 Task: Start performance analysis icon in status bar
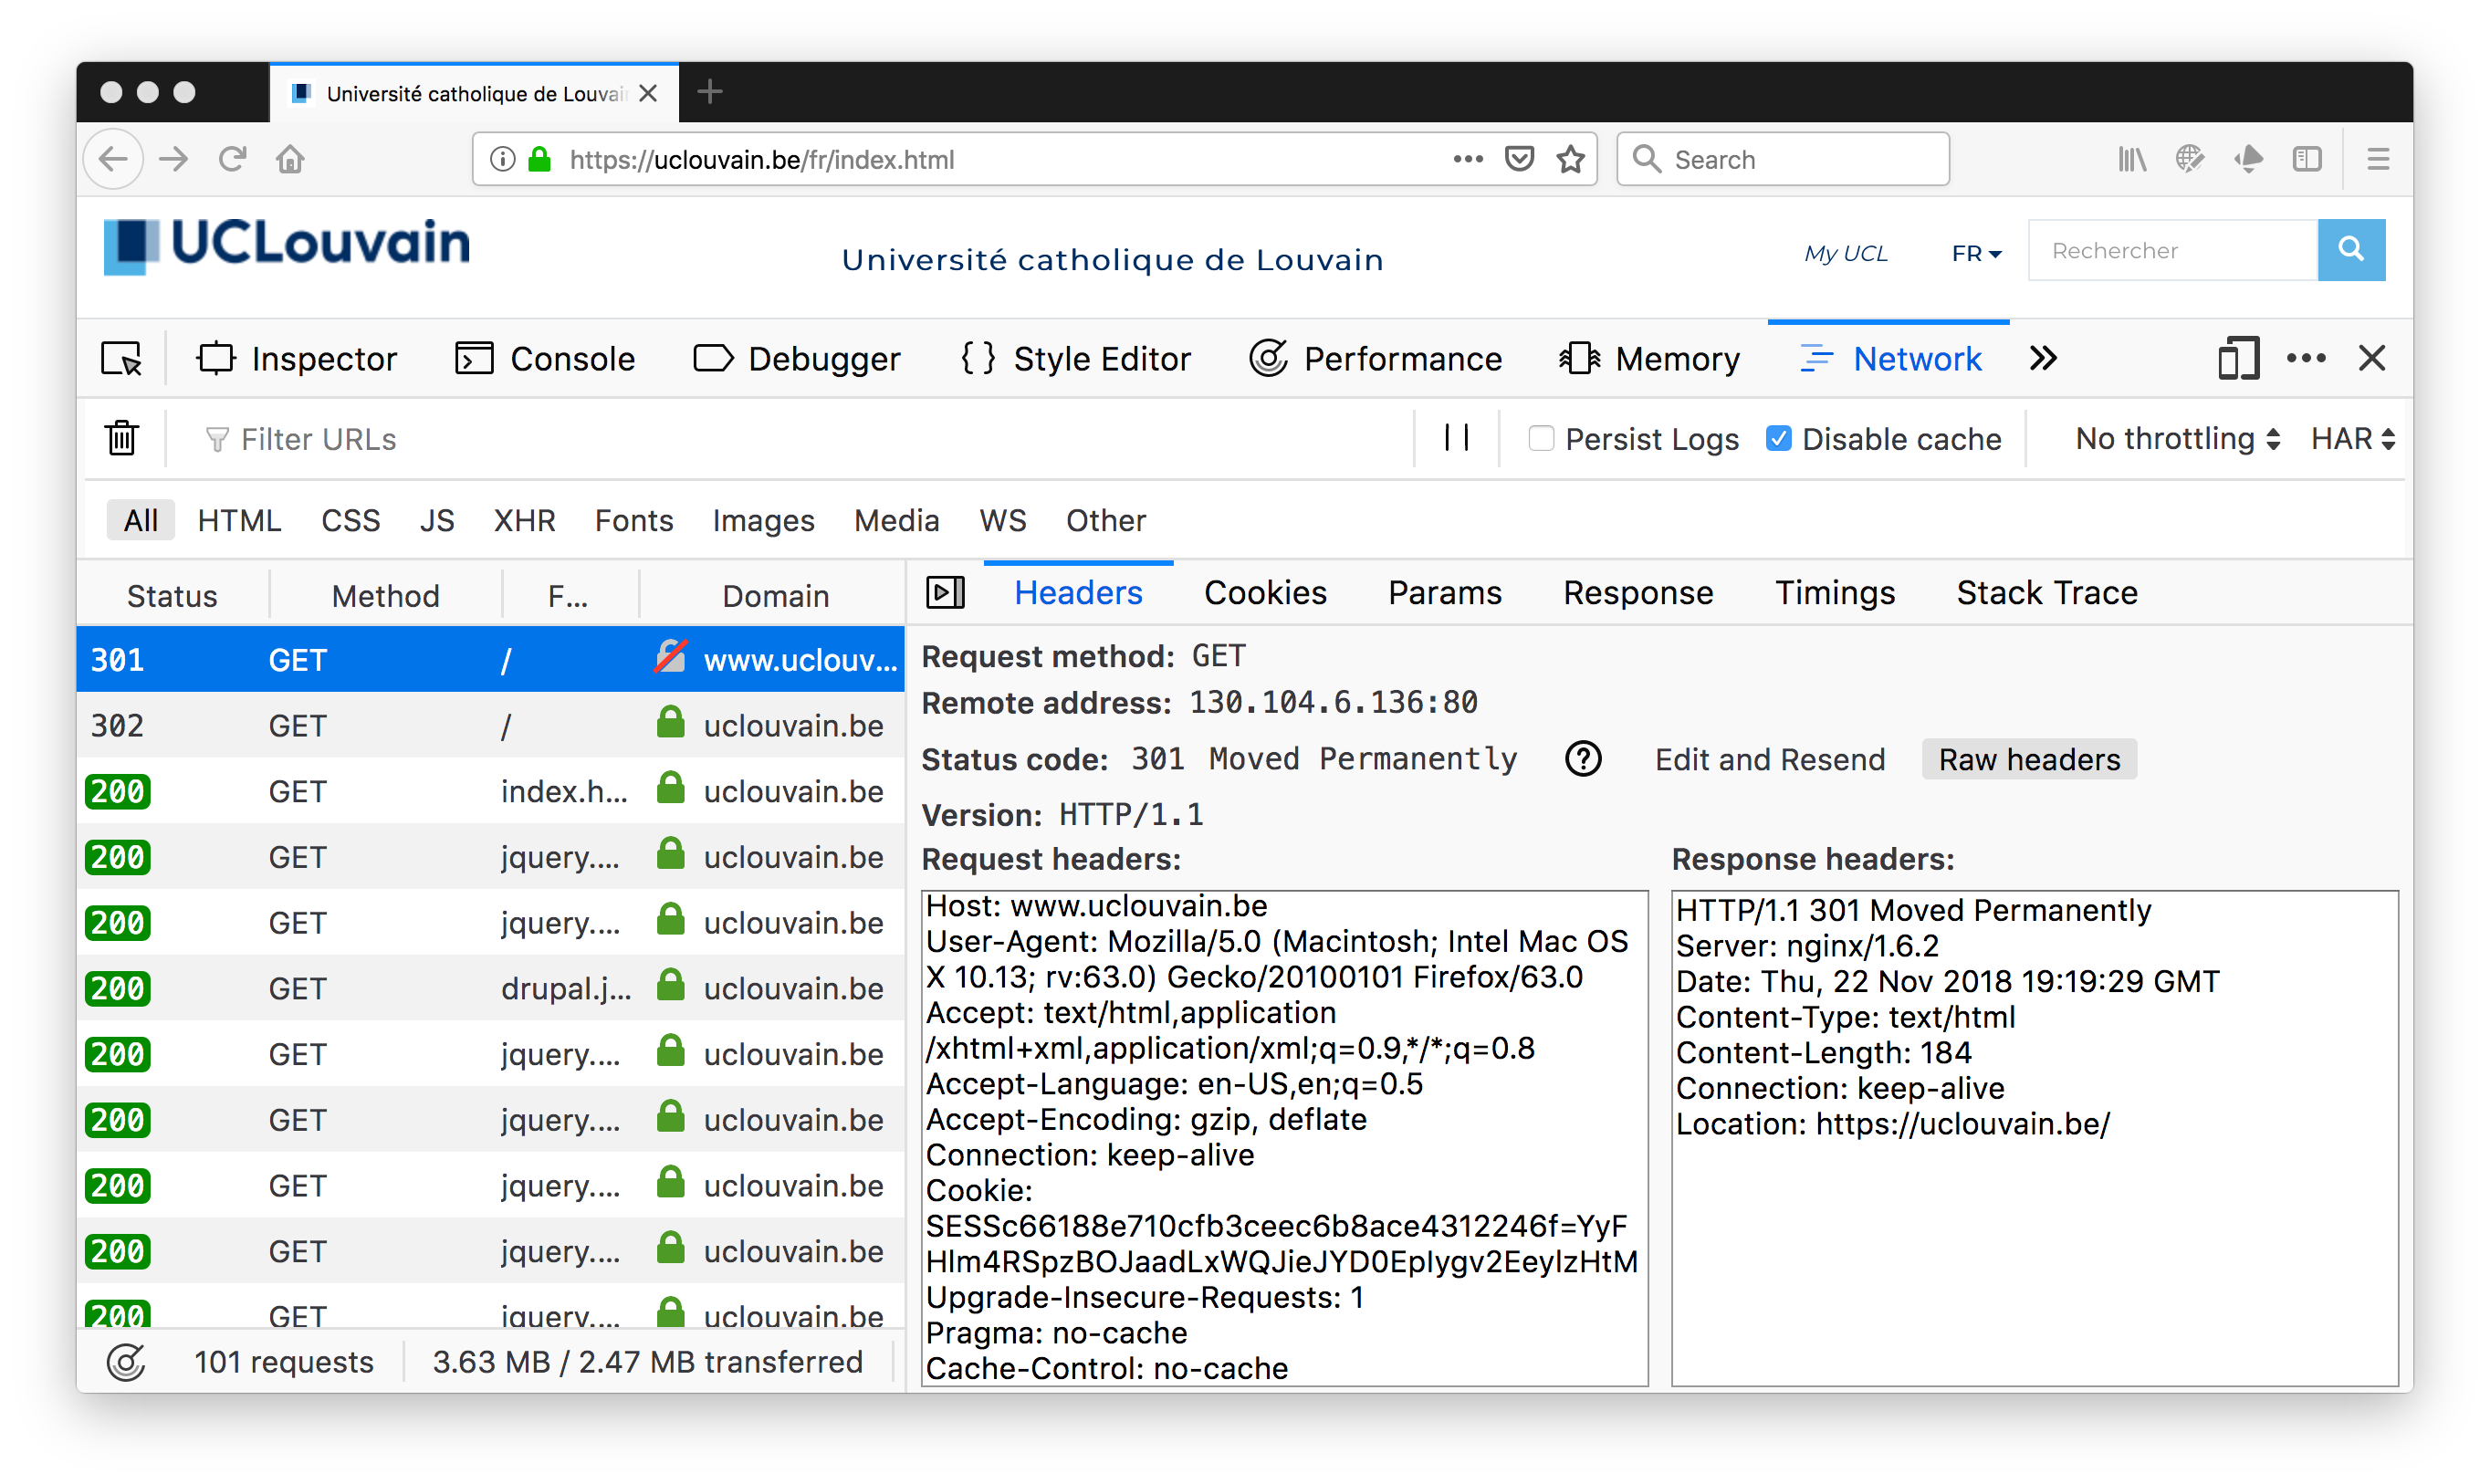[126, 1362]
